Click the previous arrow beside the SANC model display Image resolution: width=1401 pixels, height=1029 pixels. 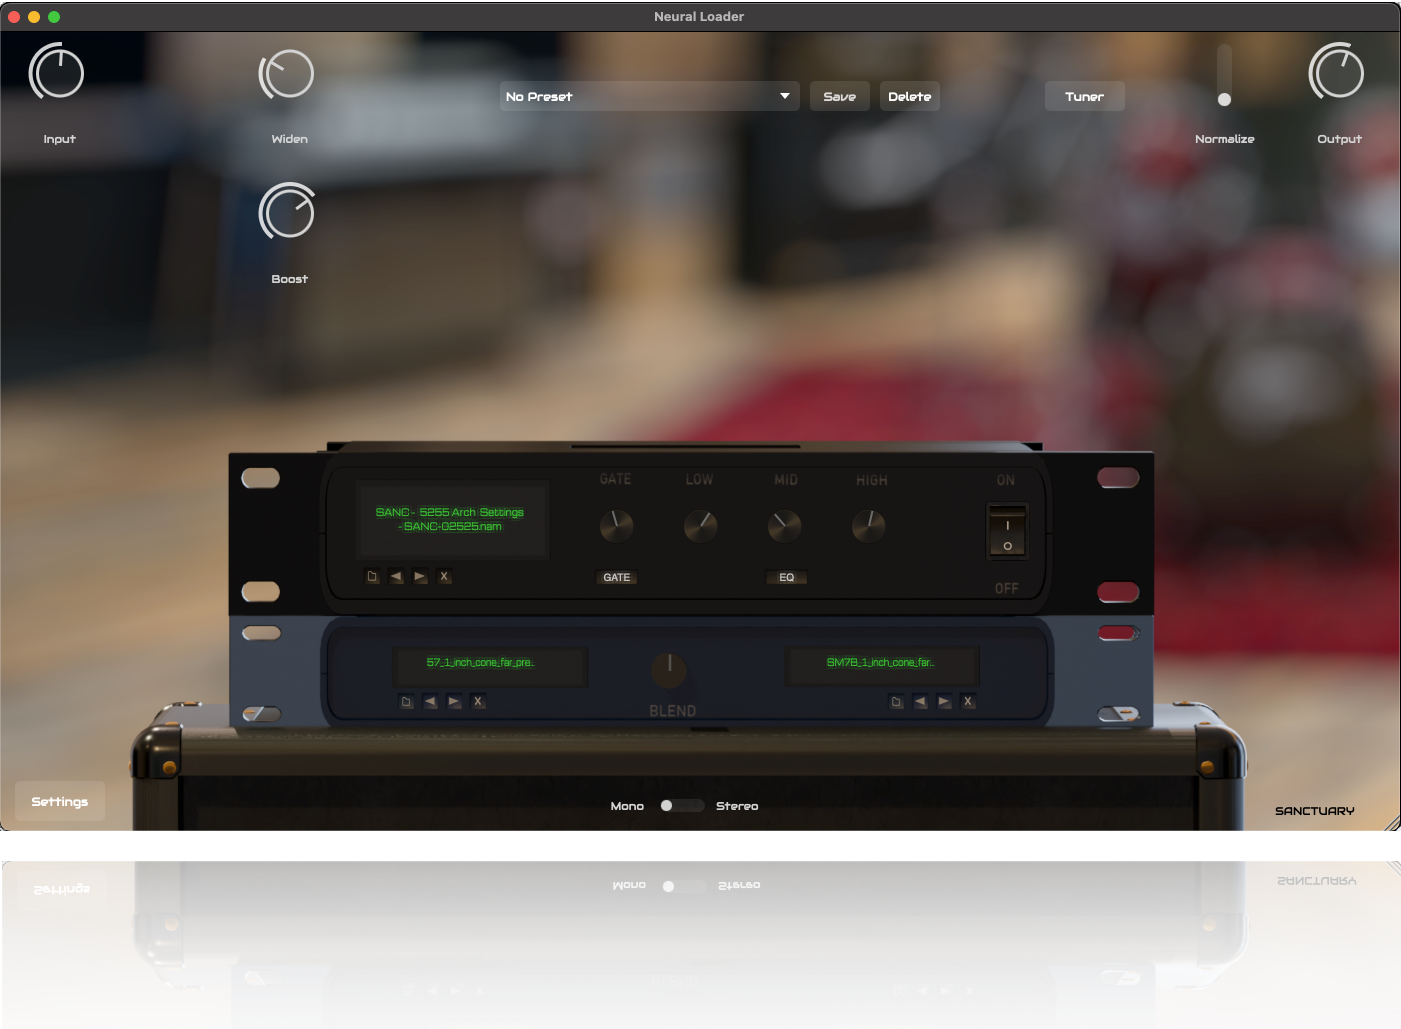point(396,576)
